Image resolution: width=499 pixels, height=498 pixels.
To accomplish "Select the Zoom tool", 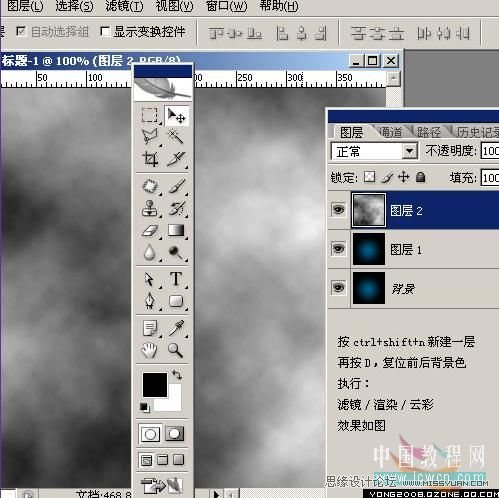I will tap(176, 350).
